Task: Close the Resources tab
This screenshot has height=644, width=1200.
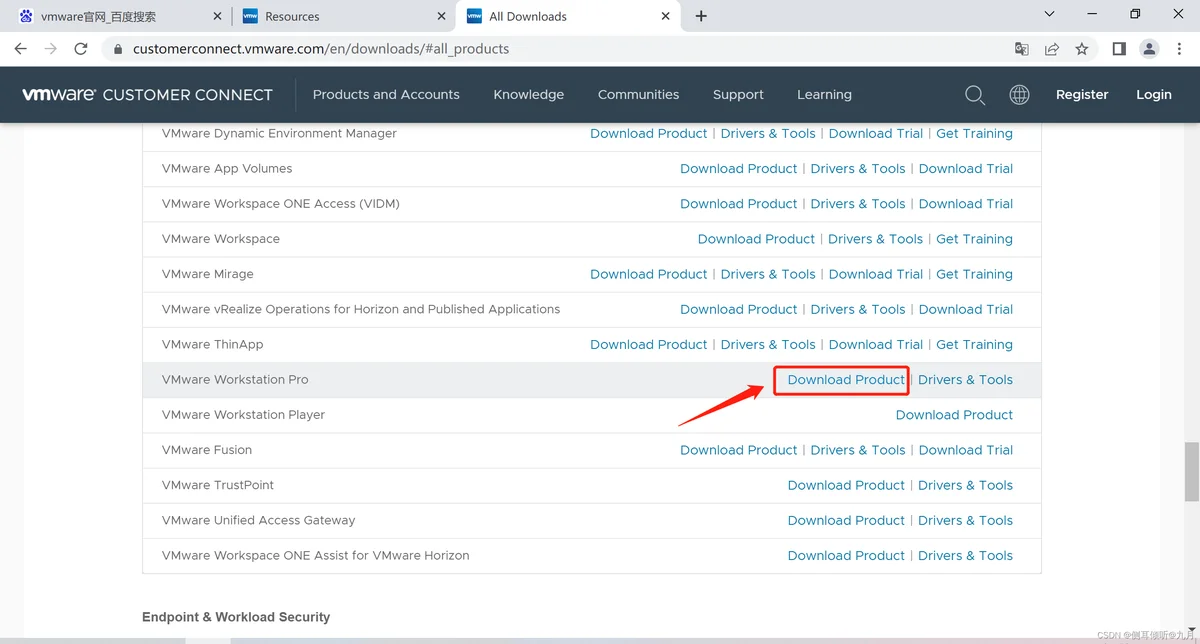Action: point(440,16)
